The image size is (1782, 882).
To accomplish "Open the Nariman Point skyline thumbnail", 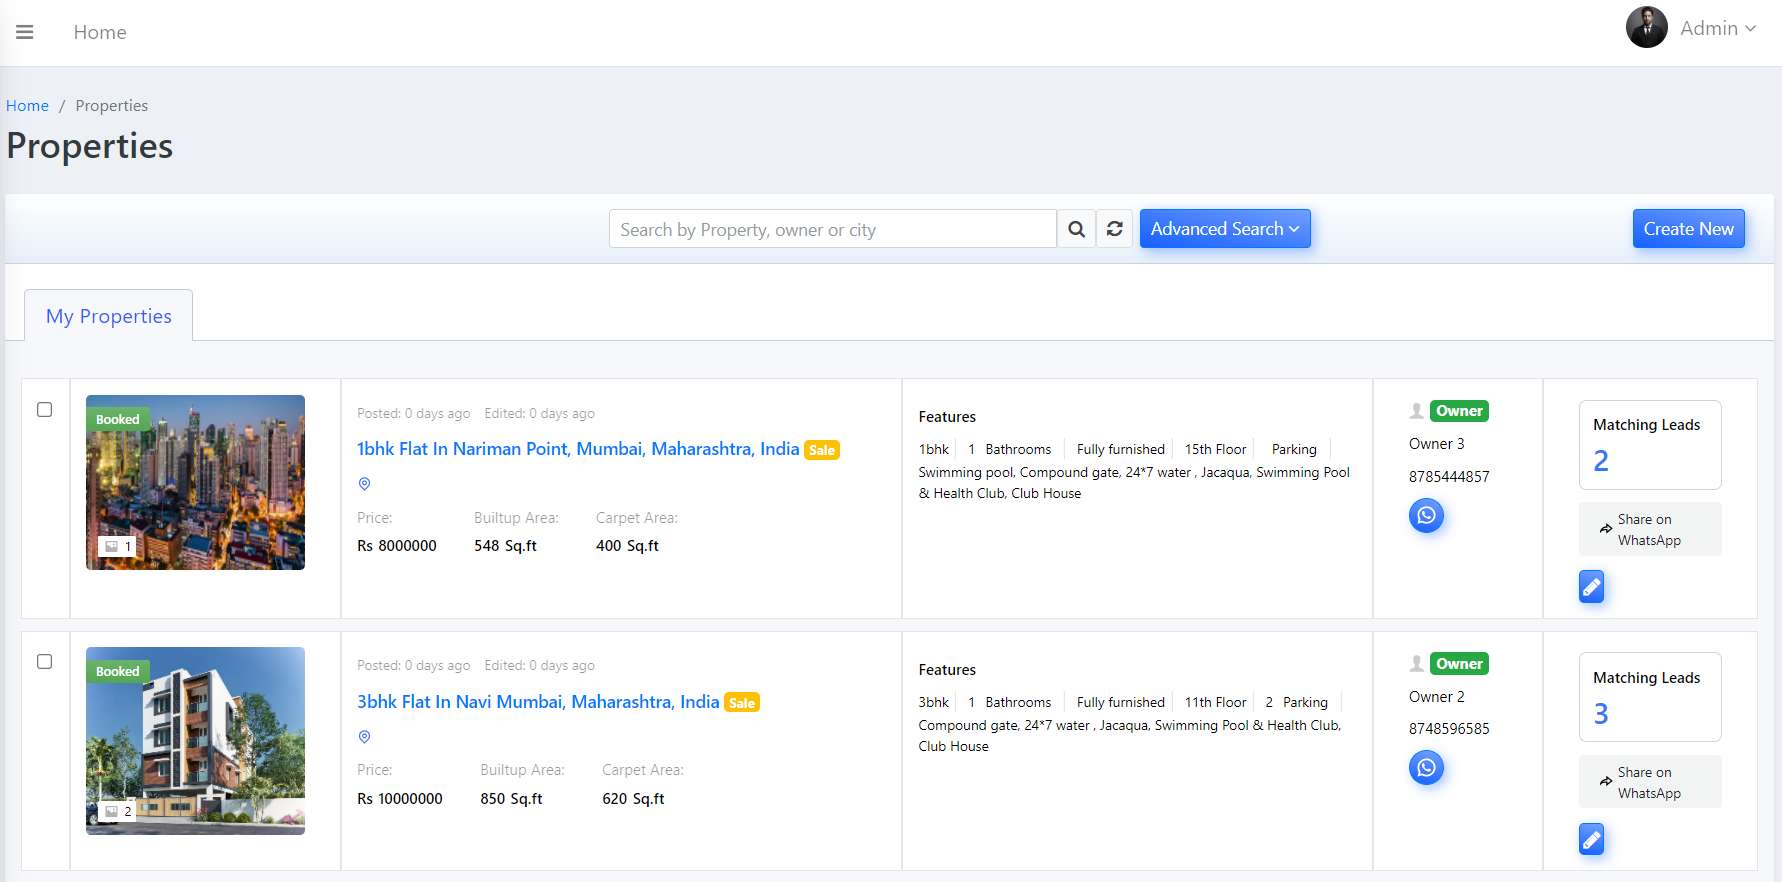I will tap(195, 482).
